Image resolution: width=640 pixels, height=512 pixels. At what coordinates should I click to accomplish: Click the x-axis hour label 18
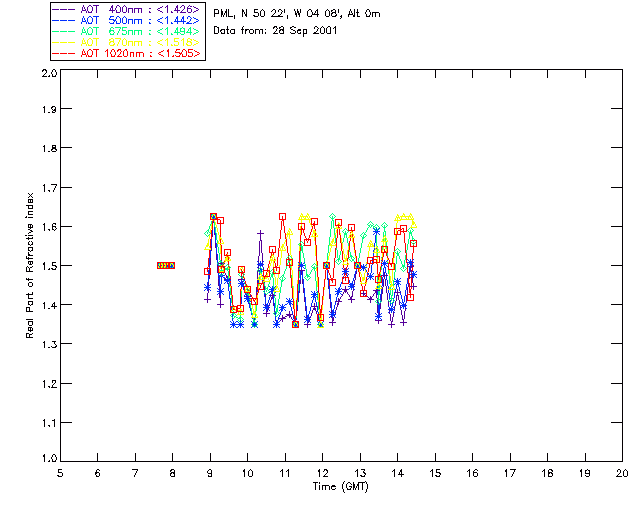pyautogui.click(x=547, y=473)
